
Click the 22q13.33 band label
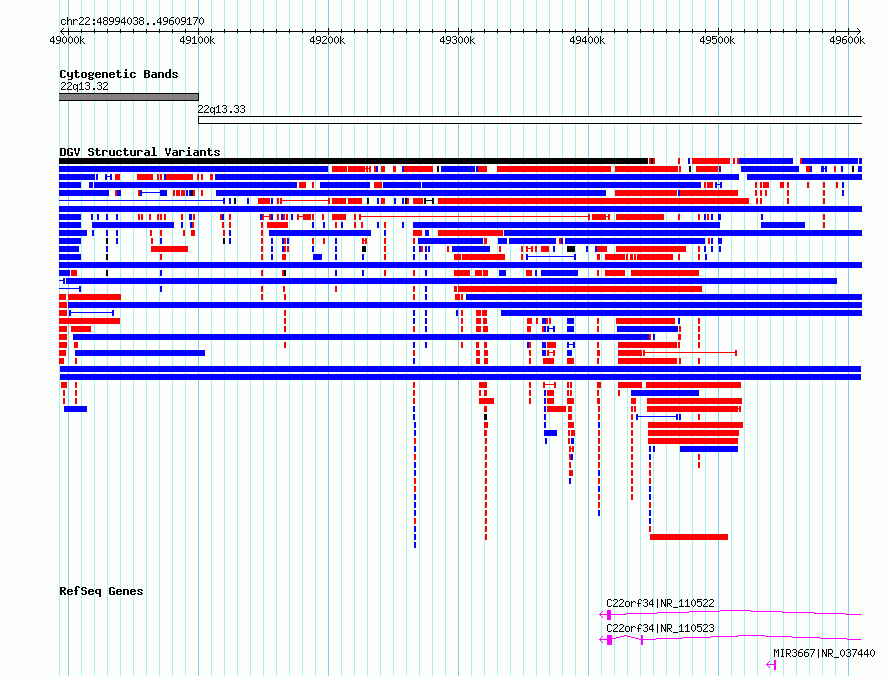point(221,109)
